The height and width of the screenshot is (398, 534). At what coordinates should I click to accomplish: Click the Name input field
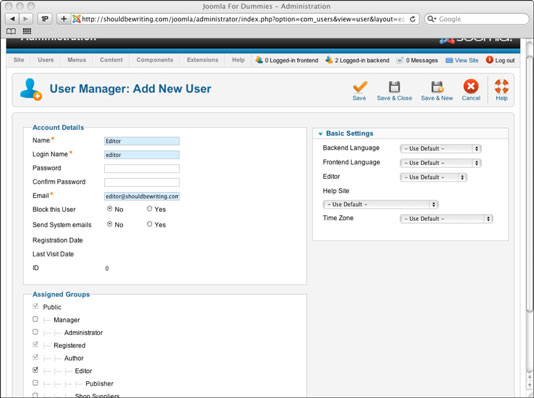[x=142, y=141]
